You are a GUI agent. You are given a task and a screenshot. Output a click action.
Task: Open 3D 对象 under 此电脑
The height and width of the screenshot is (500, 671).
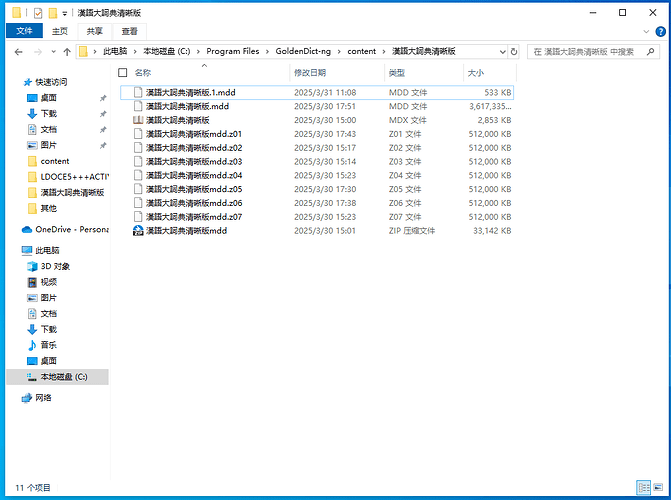click(x=55, y=266)
